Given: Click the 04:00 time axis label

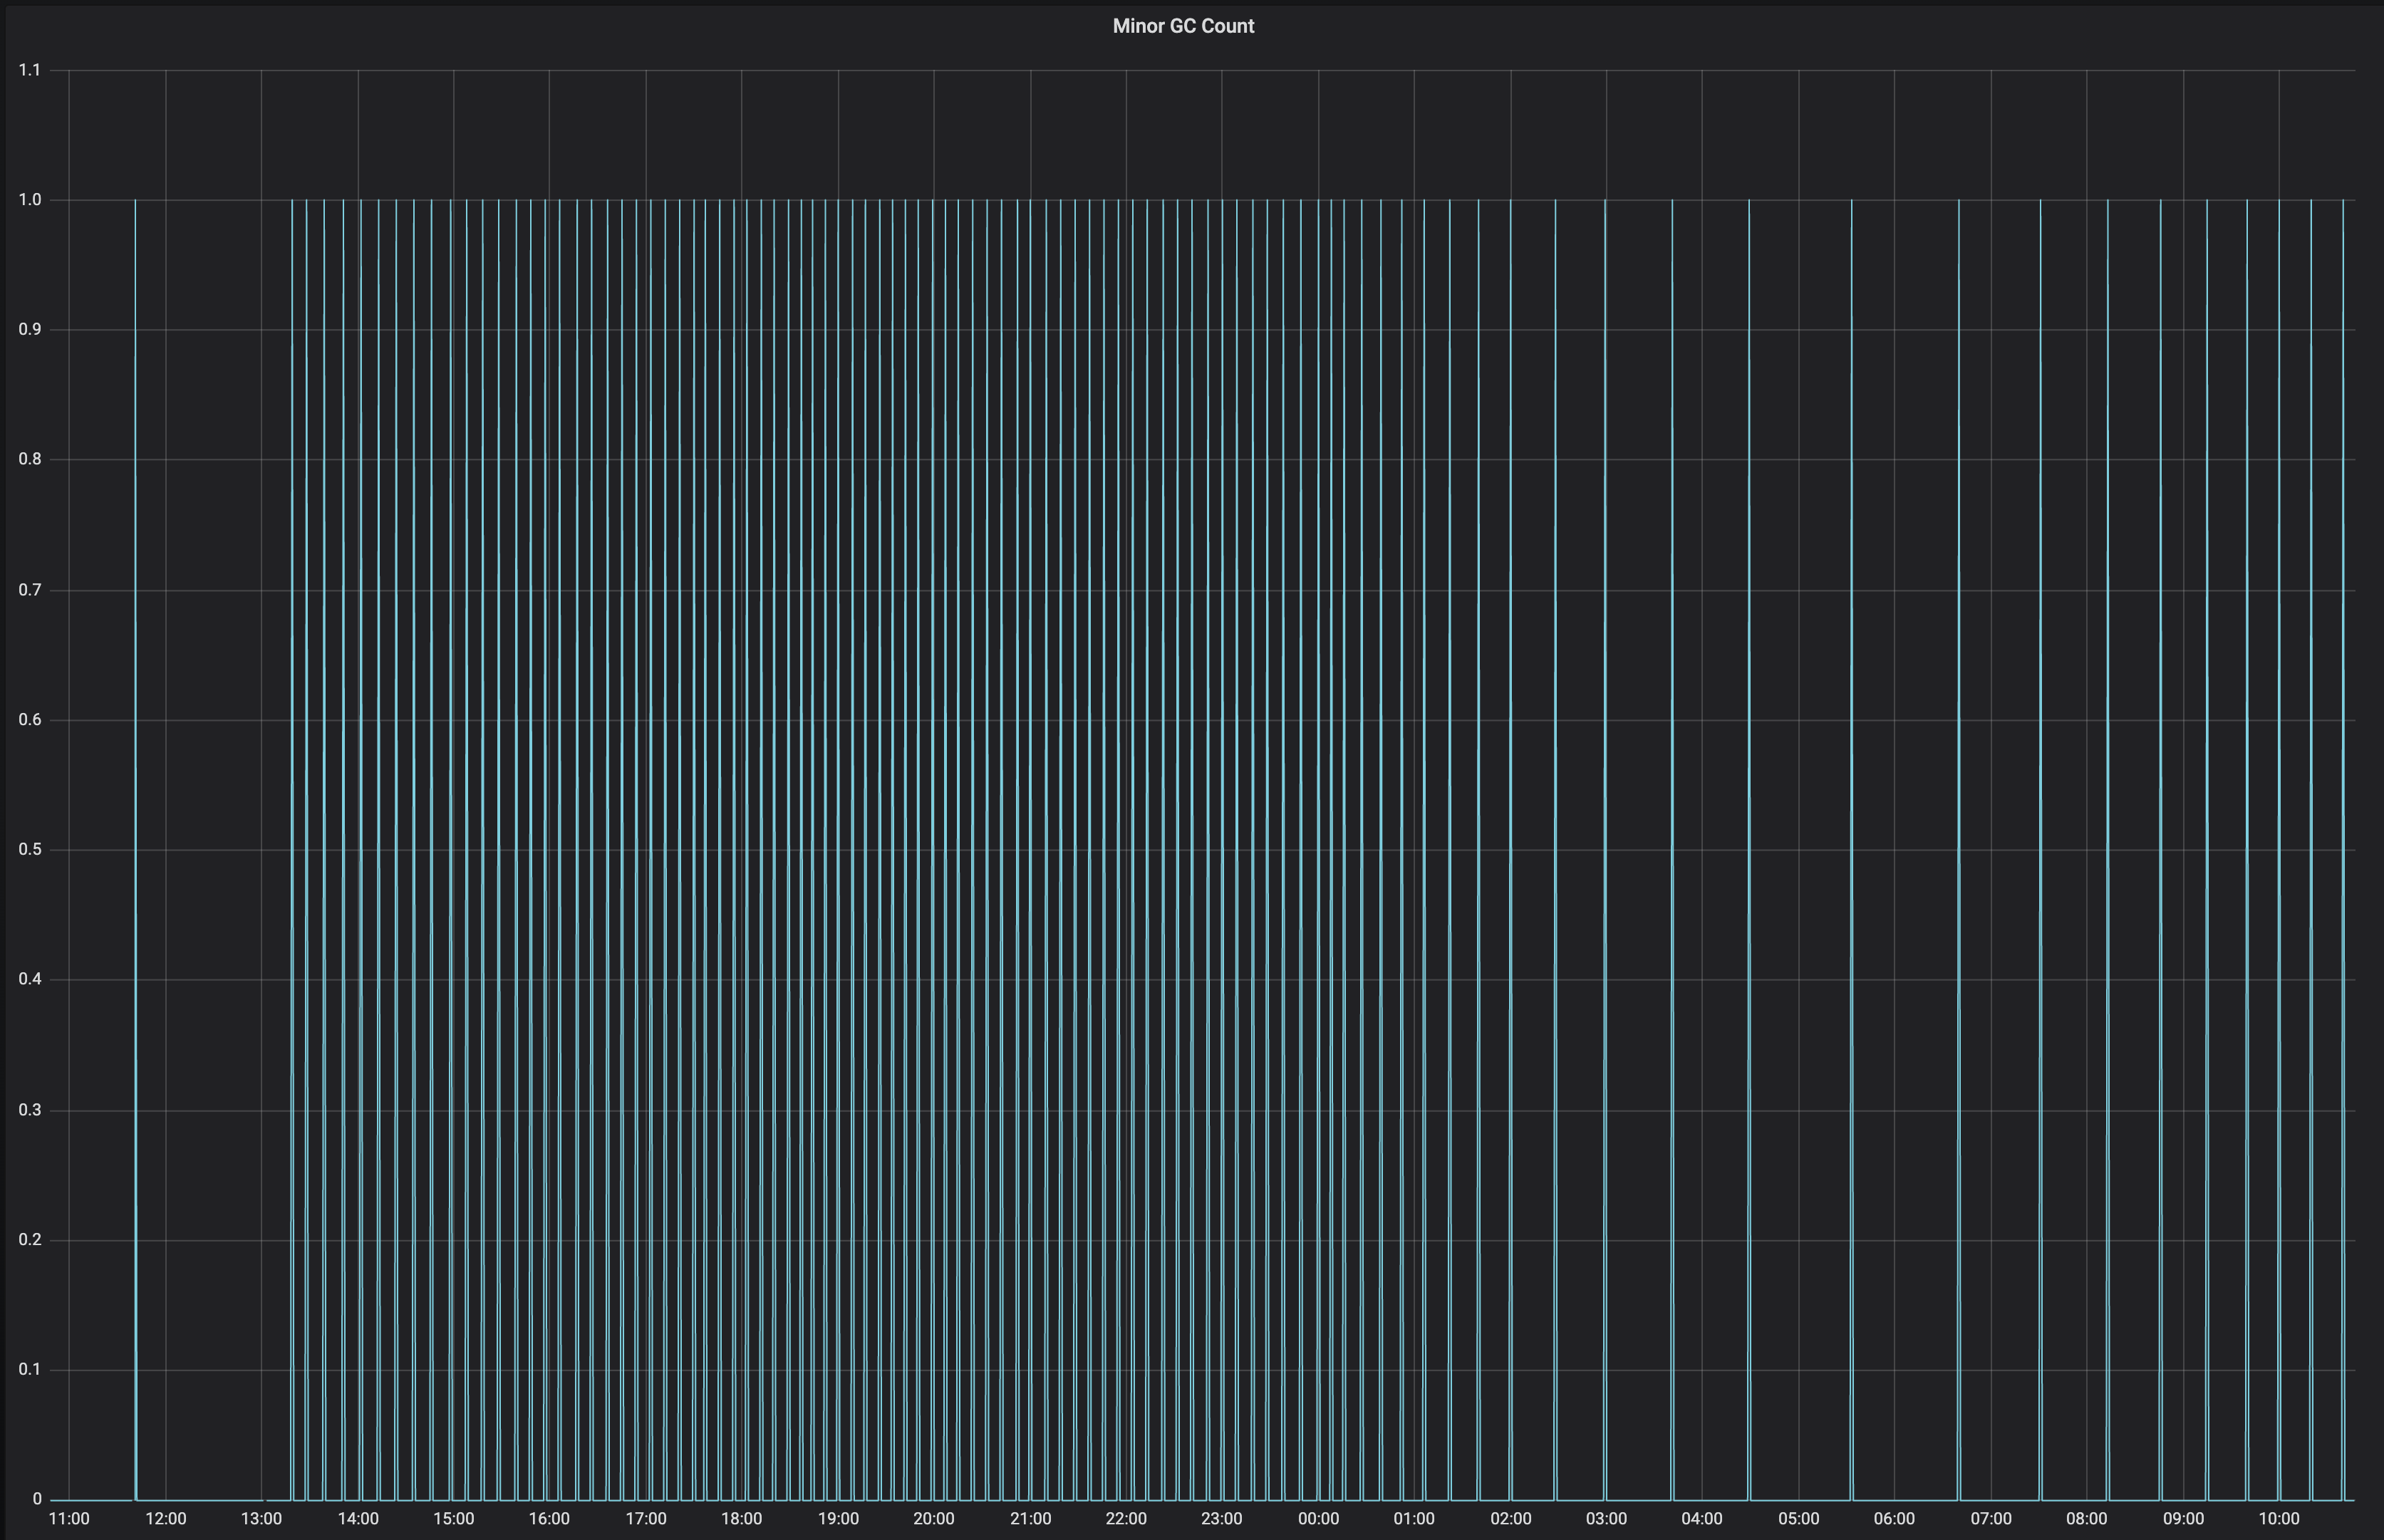Looking at the screenshot, I should pos(1702,1519).
